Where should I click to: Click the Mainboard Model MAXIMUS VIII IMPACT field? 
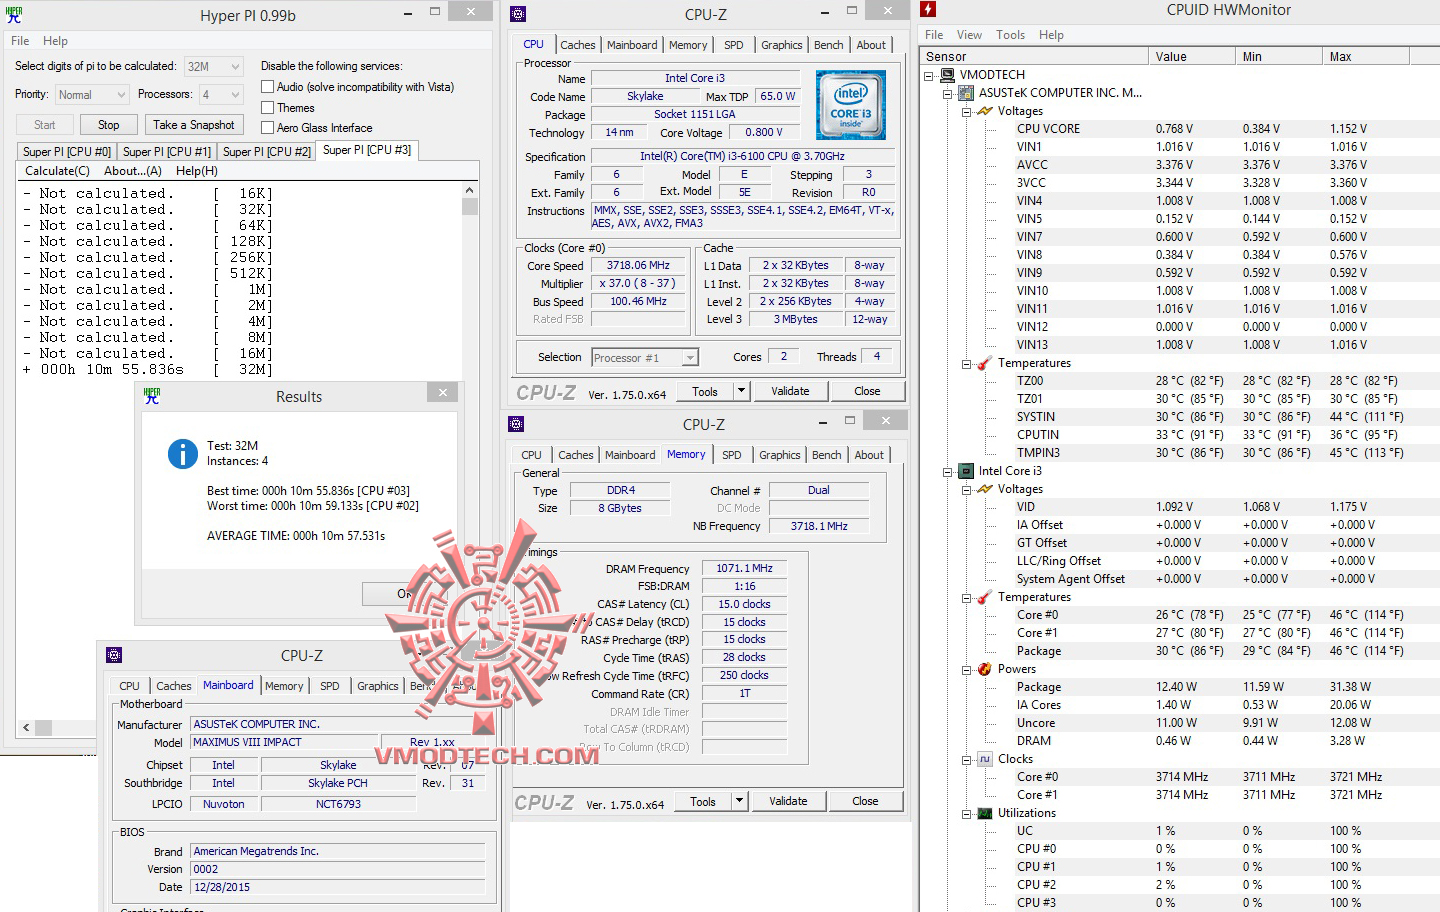(283, 742)
